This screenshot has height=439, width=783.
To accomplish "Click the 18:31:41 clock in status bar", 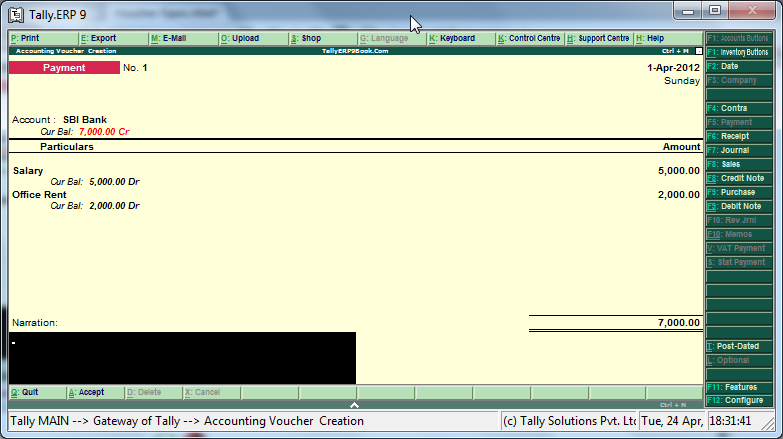I will pyautogui.click(x=730, y=421).
